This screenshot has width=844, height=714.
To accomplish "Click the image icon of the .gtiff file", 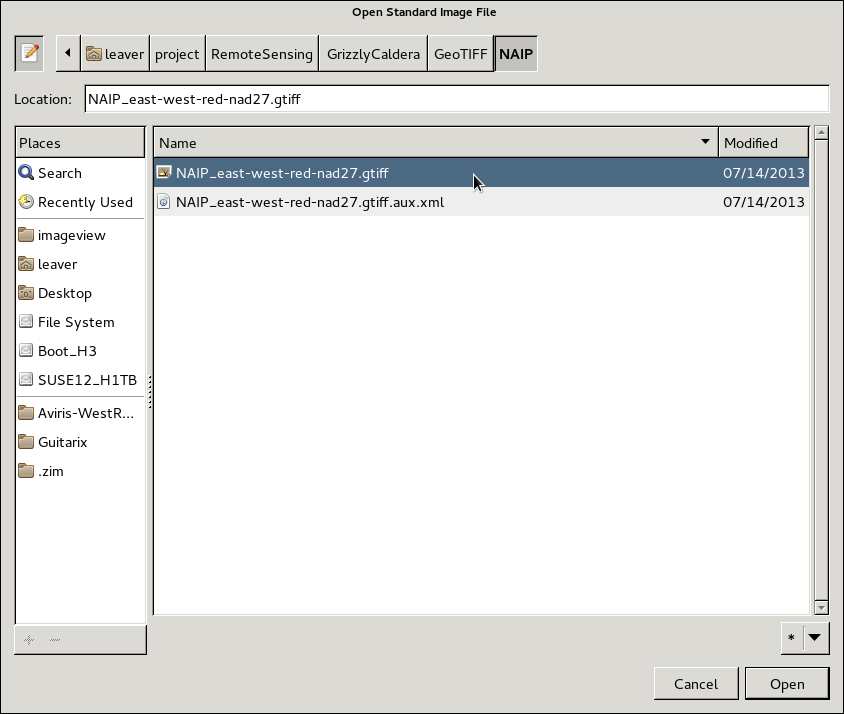I will click(164, 172).
